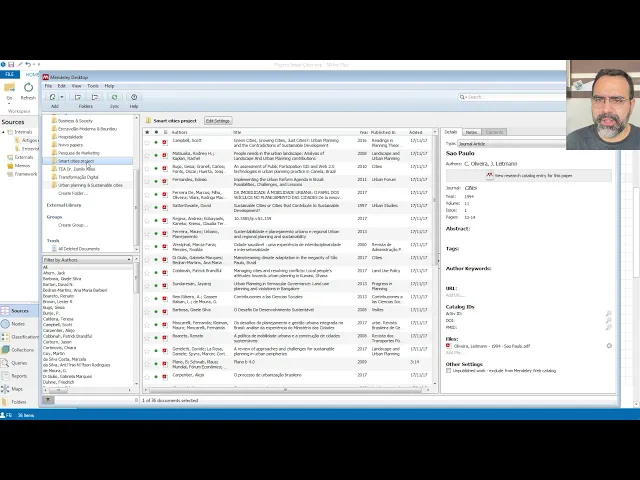Screen dimensions: 640x480
Task: Click the Create Group... link
Action: [x=73, y=225]
